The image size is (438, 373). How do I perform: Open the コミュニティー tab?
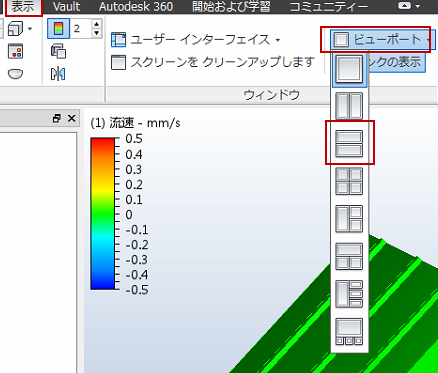point(329,7)
